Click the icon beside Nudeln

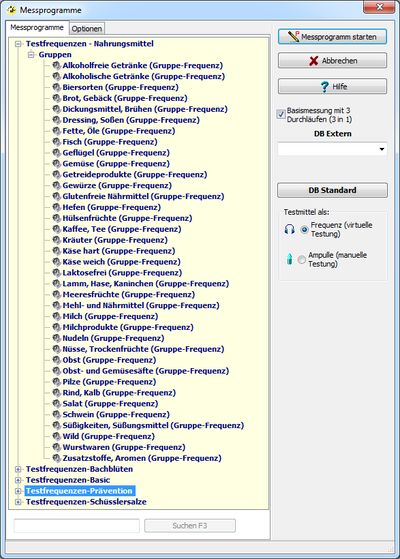(56, 338)
